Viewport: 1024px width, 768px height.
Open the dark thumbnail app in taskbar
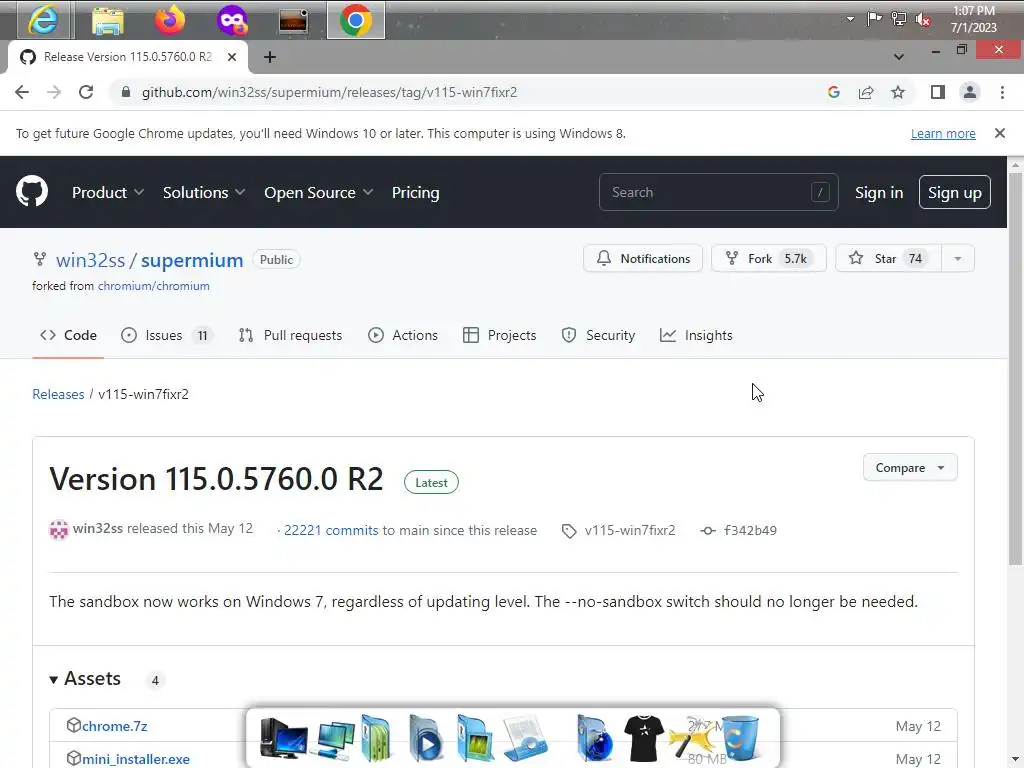click(293, 21)
